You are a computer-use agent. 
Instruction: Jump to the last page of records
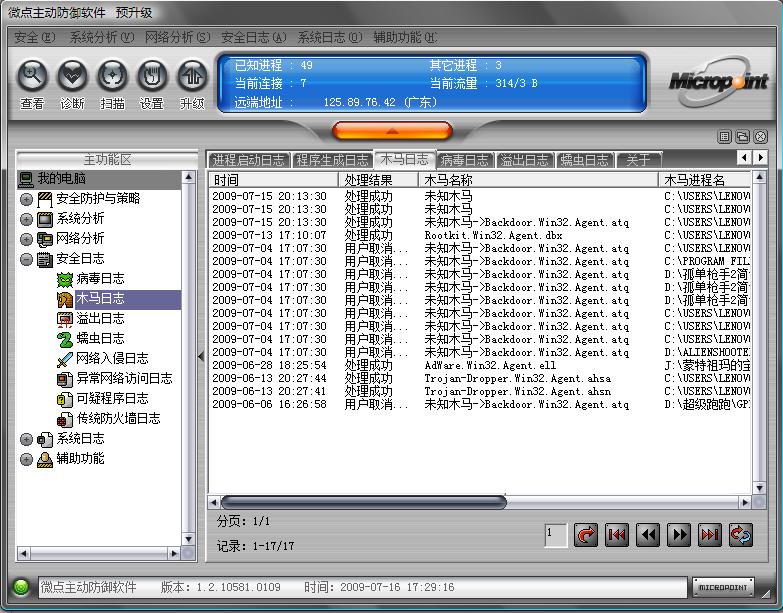(x=710, y=535)
